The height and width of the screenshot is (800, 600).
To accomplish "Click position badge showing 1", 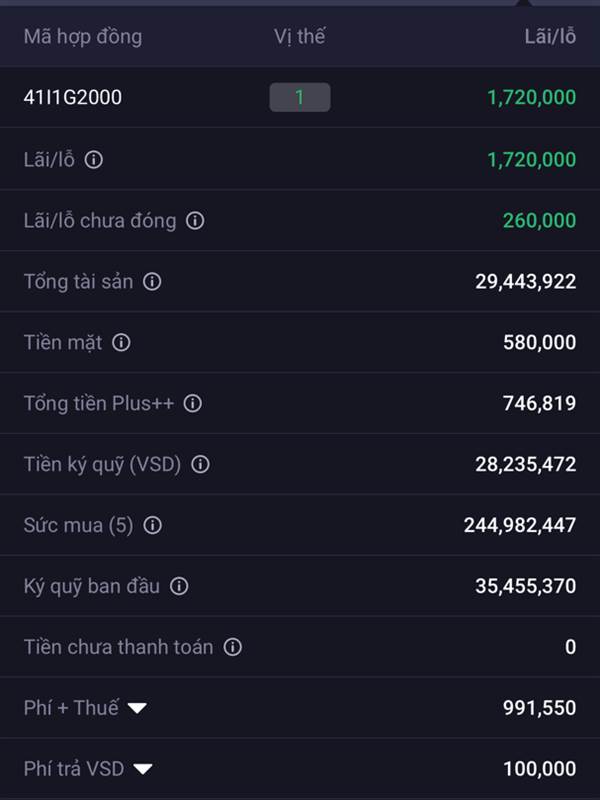I will pos(299,98).
